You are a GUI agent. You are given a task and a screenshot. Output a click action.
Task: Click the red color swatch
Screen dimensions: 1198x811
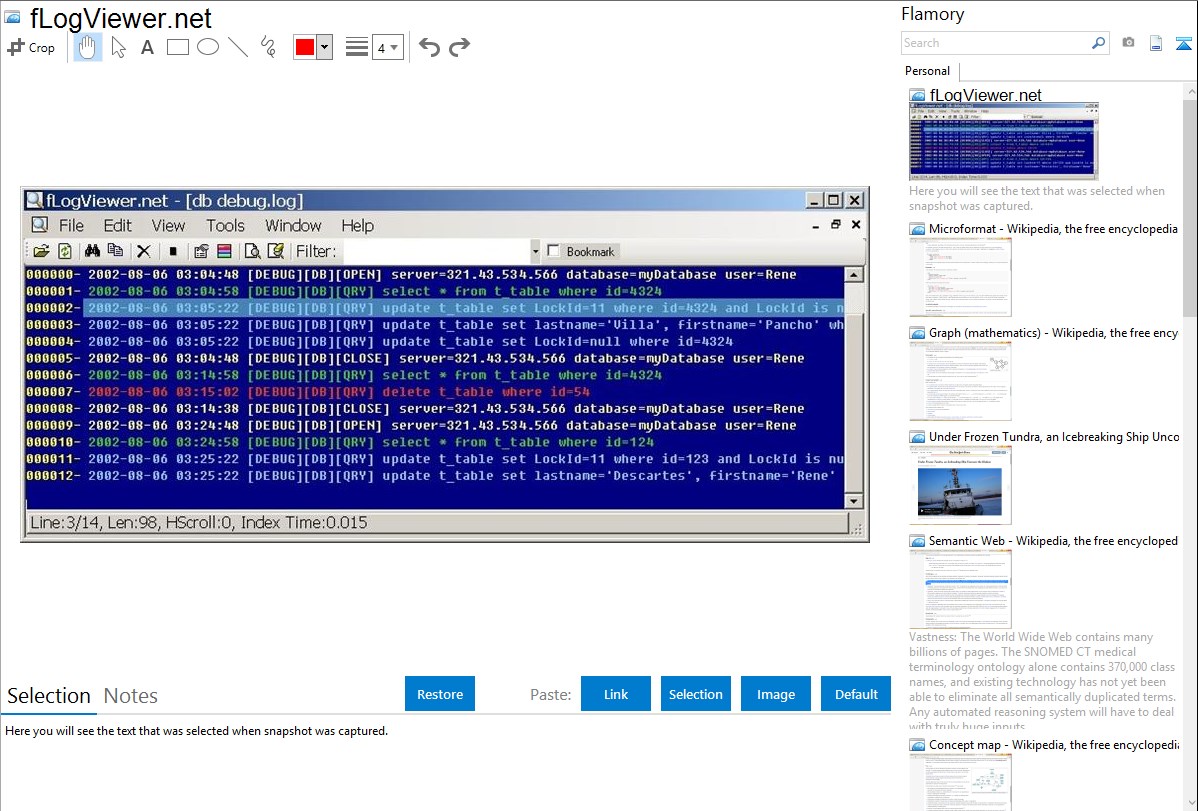[x=305, y=47]
